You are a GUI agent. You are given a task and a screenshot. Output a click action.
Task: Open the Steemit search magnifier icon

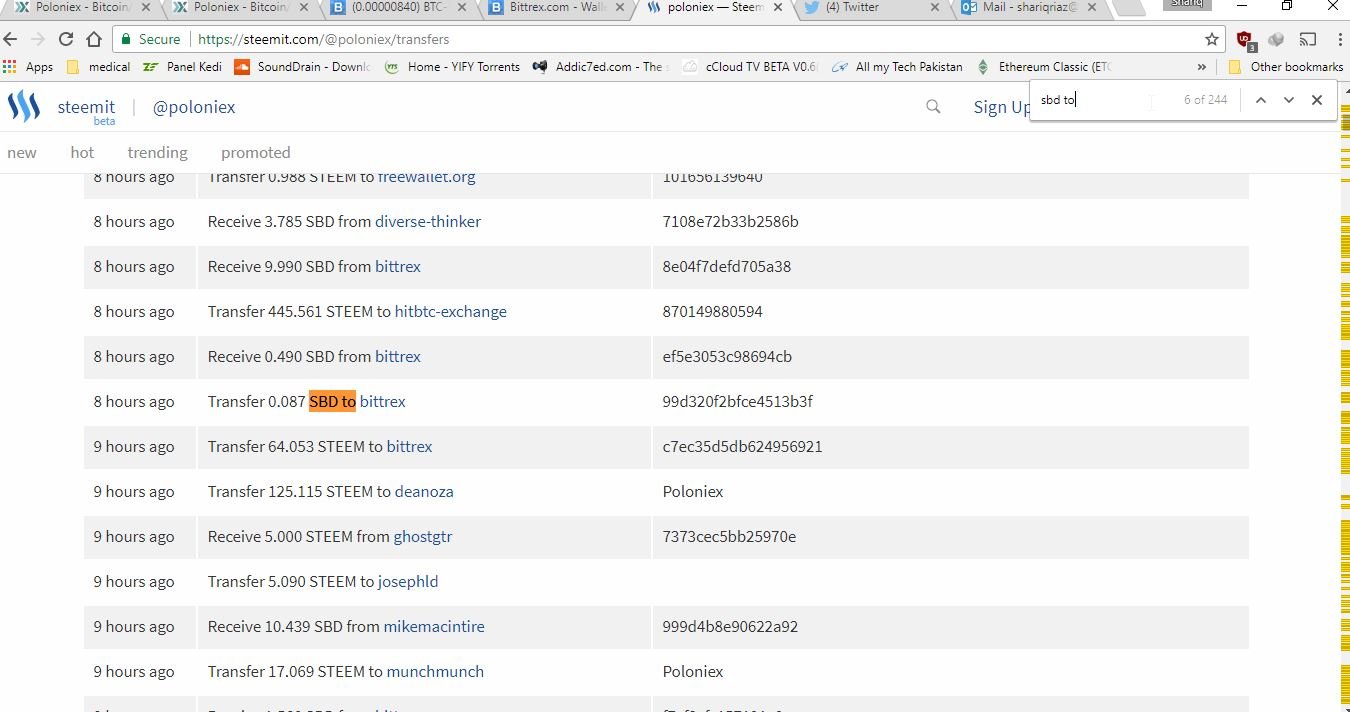pos(933,106)
